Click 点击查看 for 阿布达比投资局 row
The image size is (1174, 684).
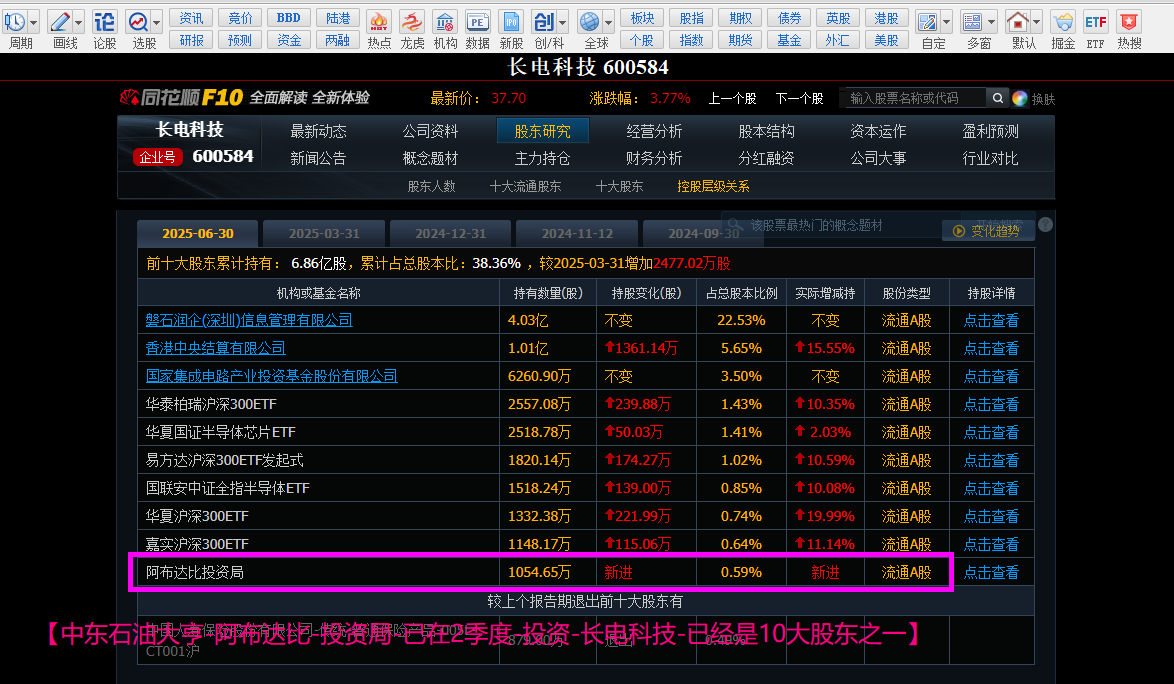[991, 572]
